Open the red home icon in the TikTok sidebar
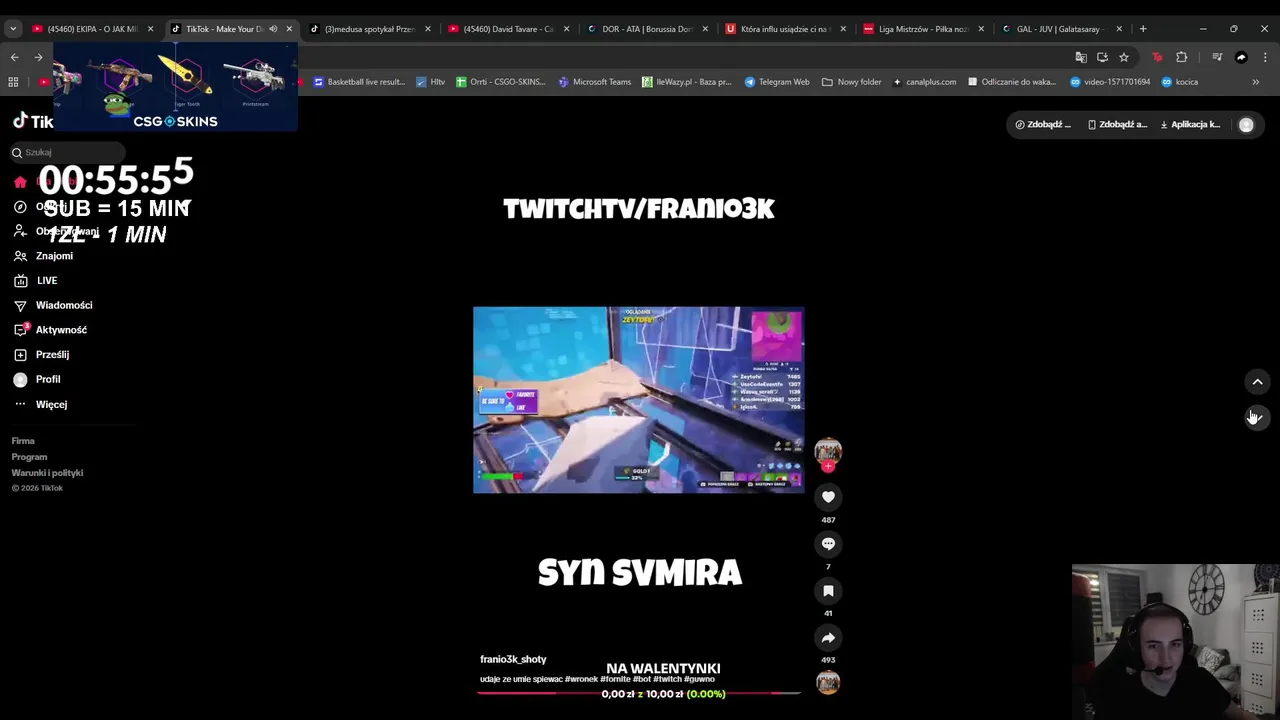The height and width of the screenshot is (720, 1280). point(20,182)
